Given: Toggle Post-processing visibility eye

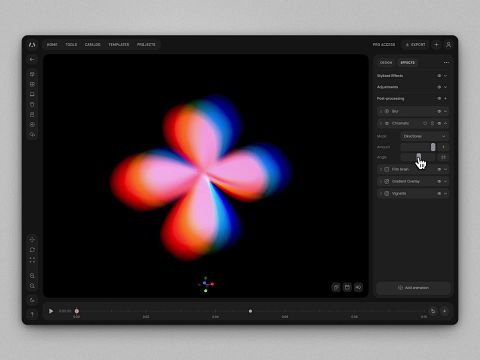Looking at the screenshot, I should point(439,98).
